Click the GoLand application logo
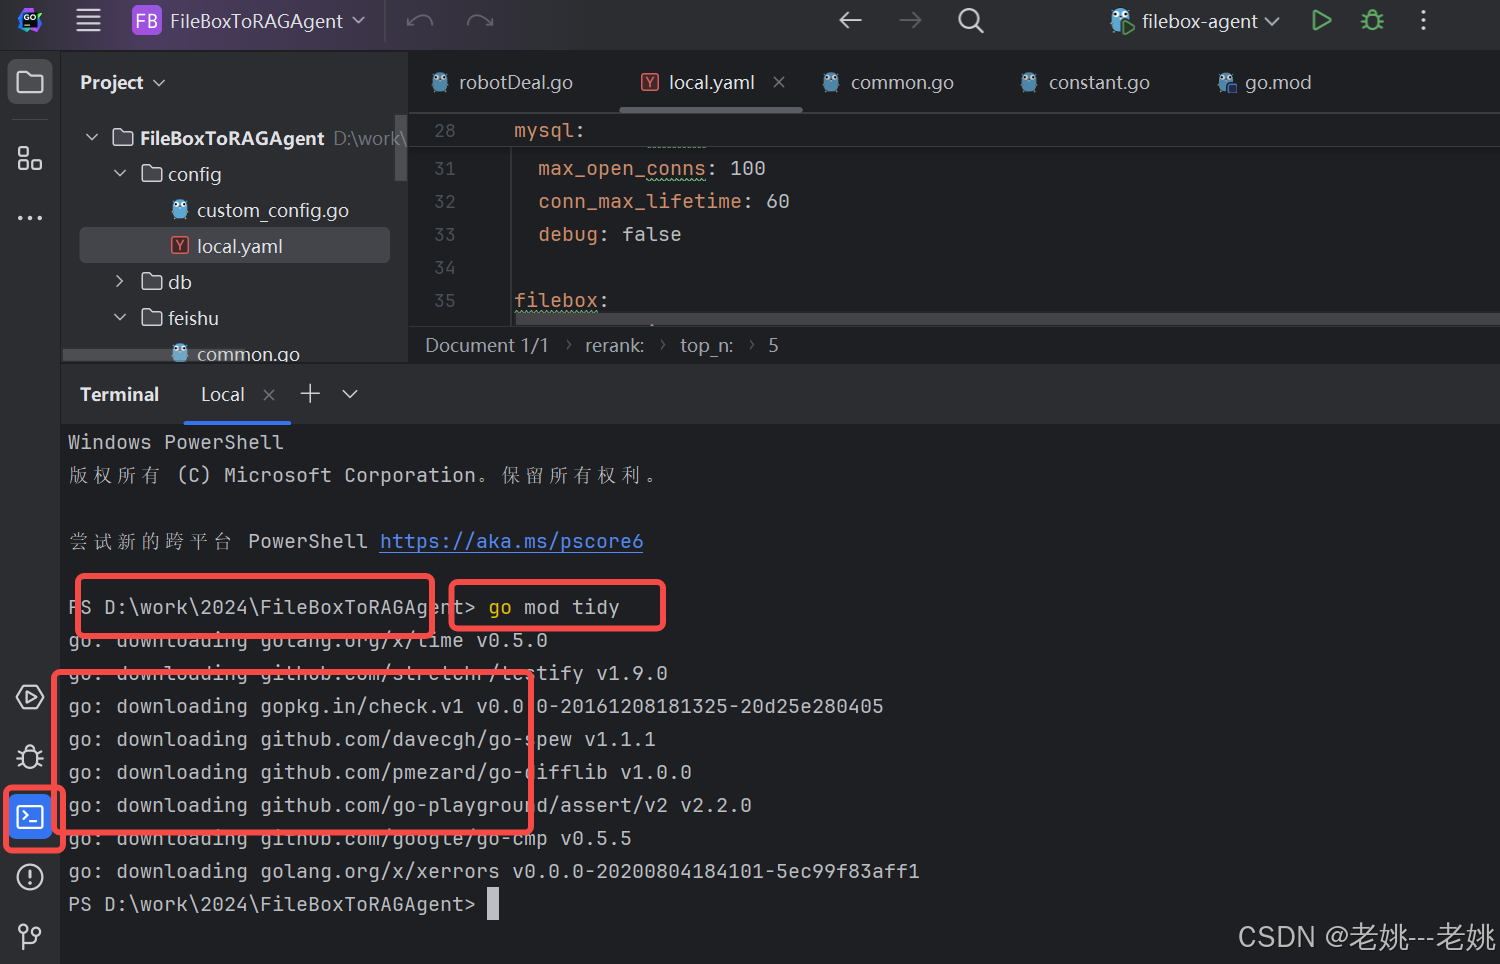The image size is (1500, 964). (30, 20)
